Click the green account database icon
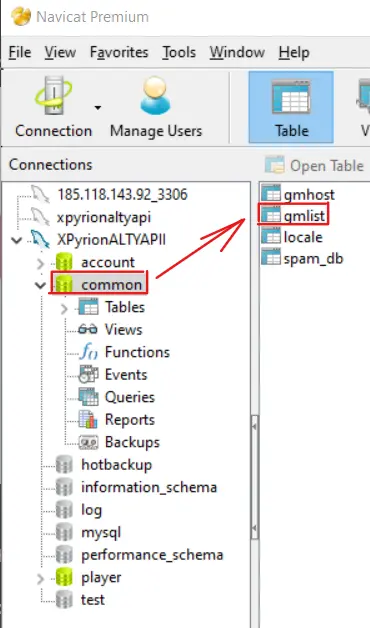 [x=64, y=262]
